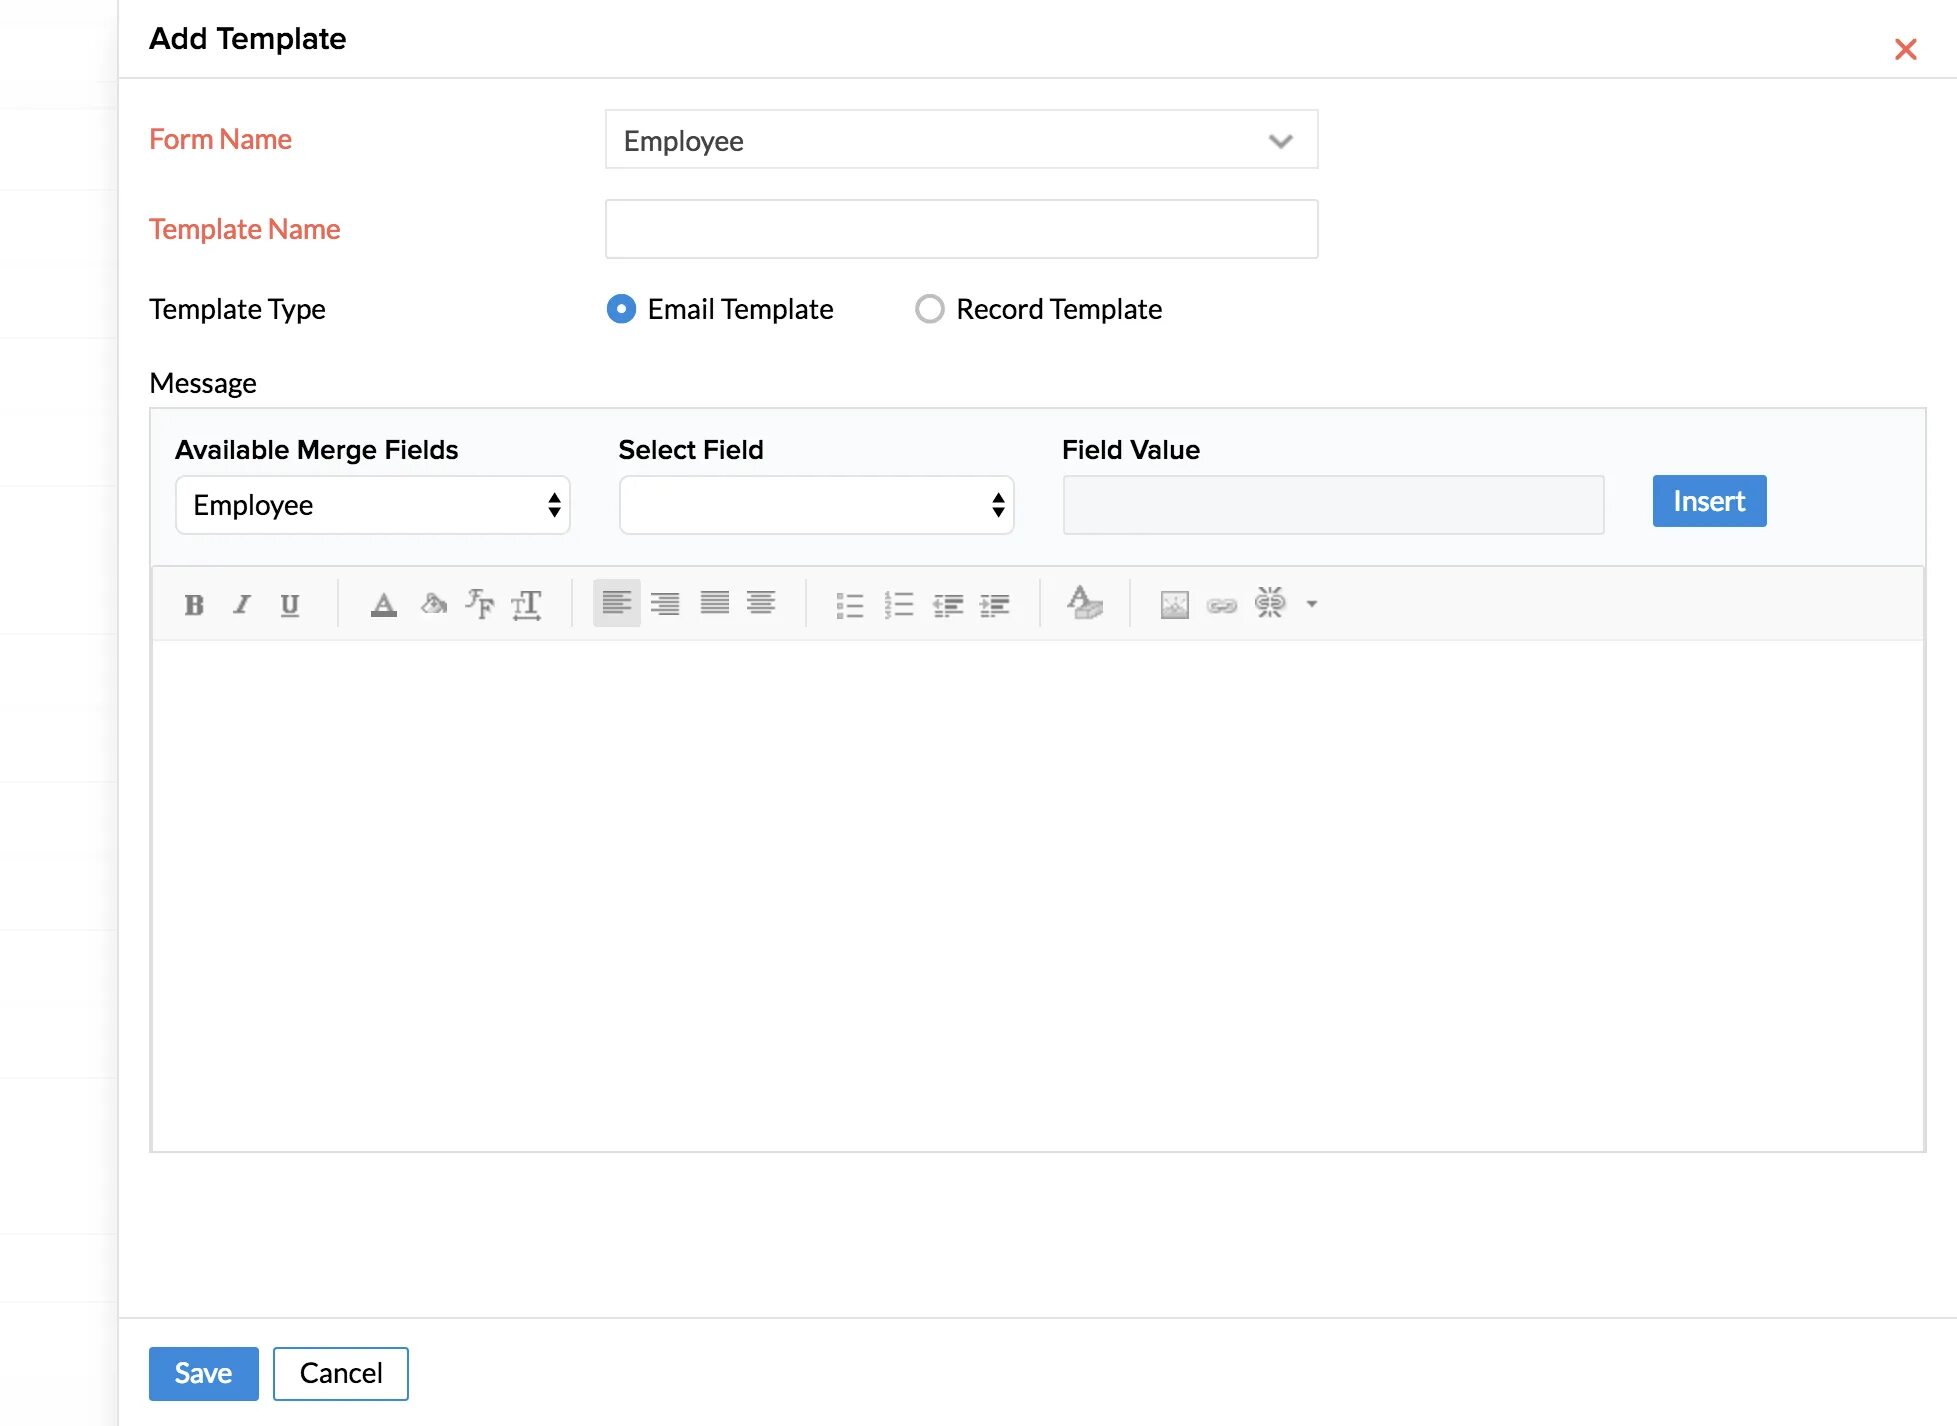The image size is (1957, 1426).
Task: Click the Italic formatting icon
Action: 242,604
